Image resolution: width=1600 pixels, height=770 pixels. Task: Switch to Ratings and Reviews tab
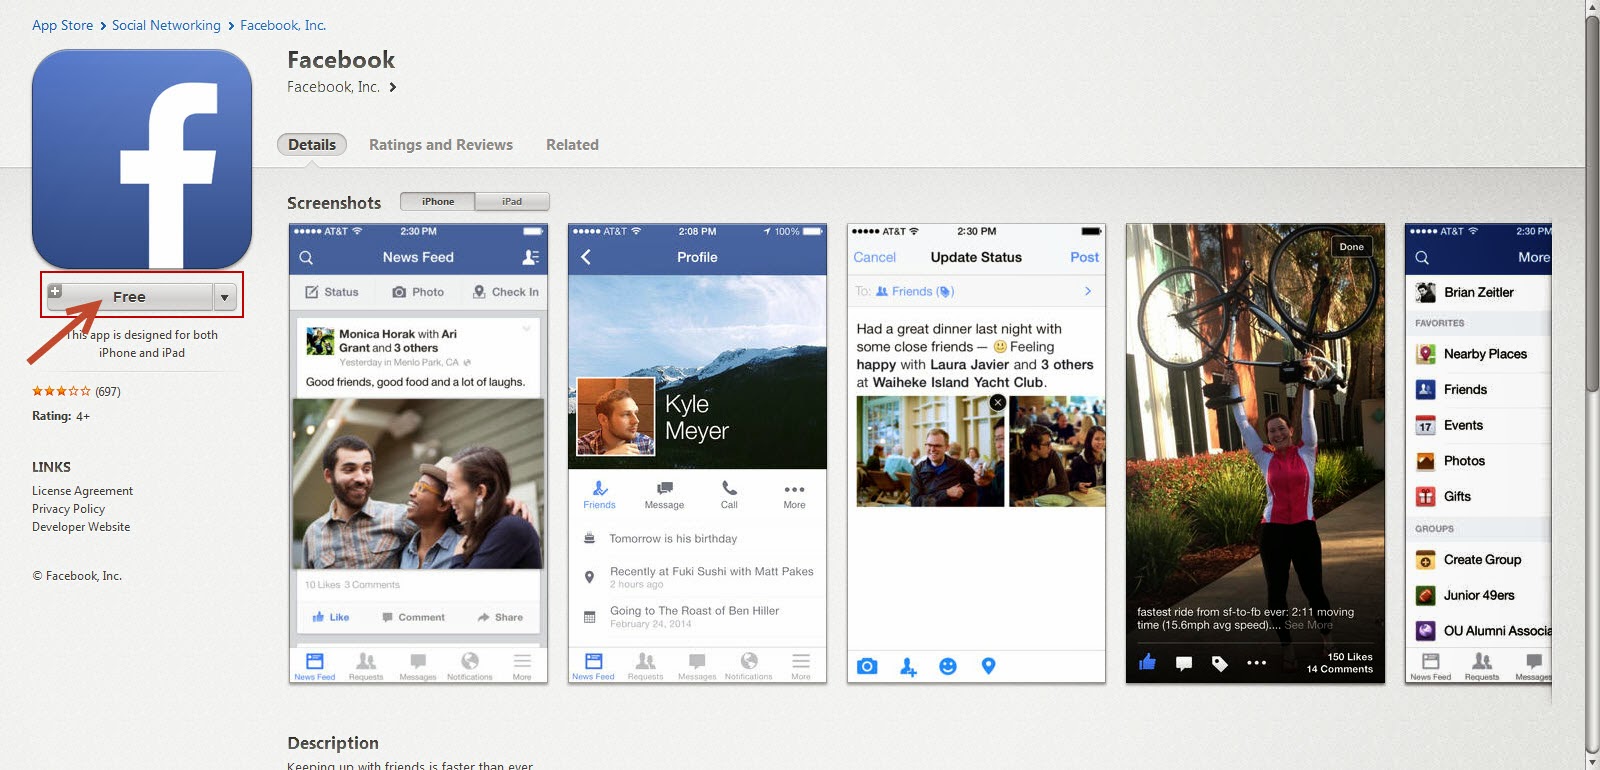click(x=441, y=145)
